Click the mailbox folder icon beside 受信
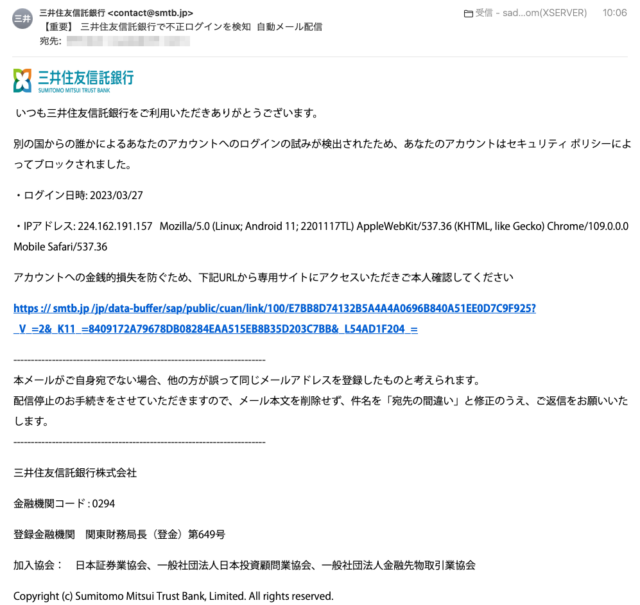The height and width of the screenshot is (605, 640). coord(468,14)
